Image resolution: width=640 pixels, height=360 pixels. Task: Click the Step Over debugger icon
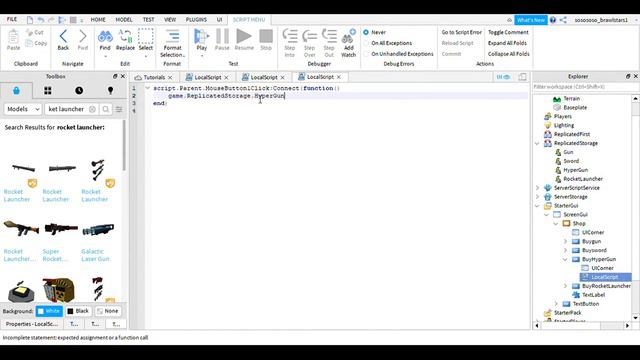pyautogui.click(x=309, y=37)
